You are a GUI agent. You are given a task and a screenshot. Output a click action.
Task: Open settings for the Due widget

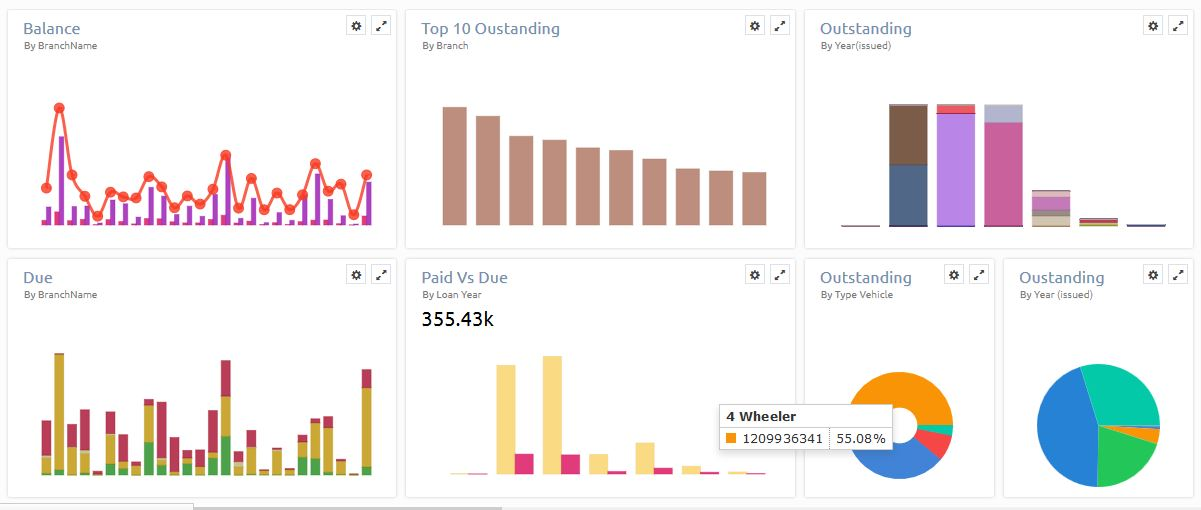356,274
